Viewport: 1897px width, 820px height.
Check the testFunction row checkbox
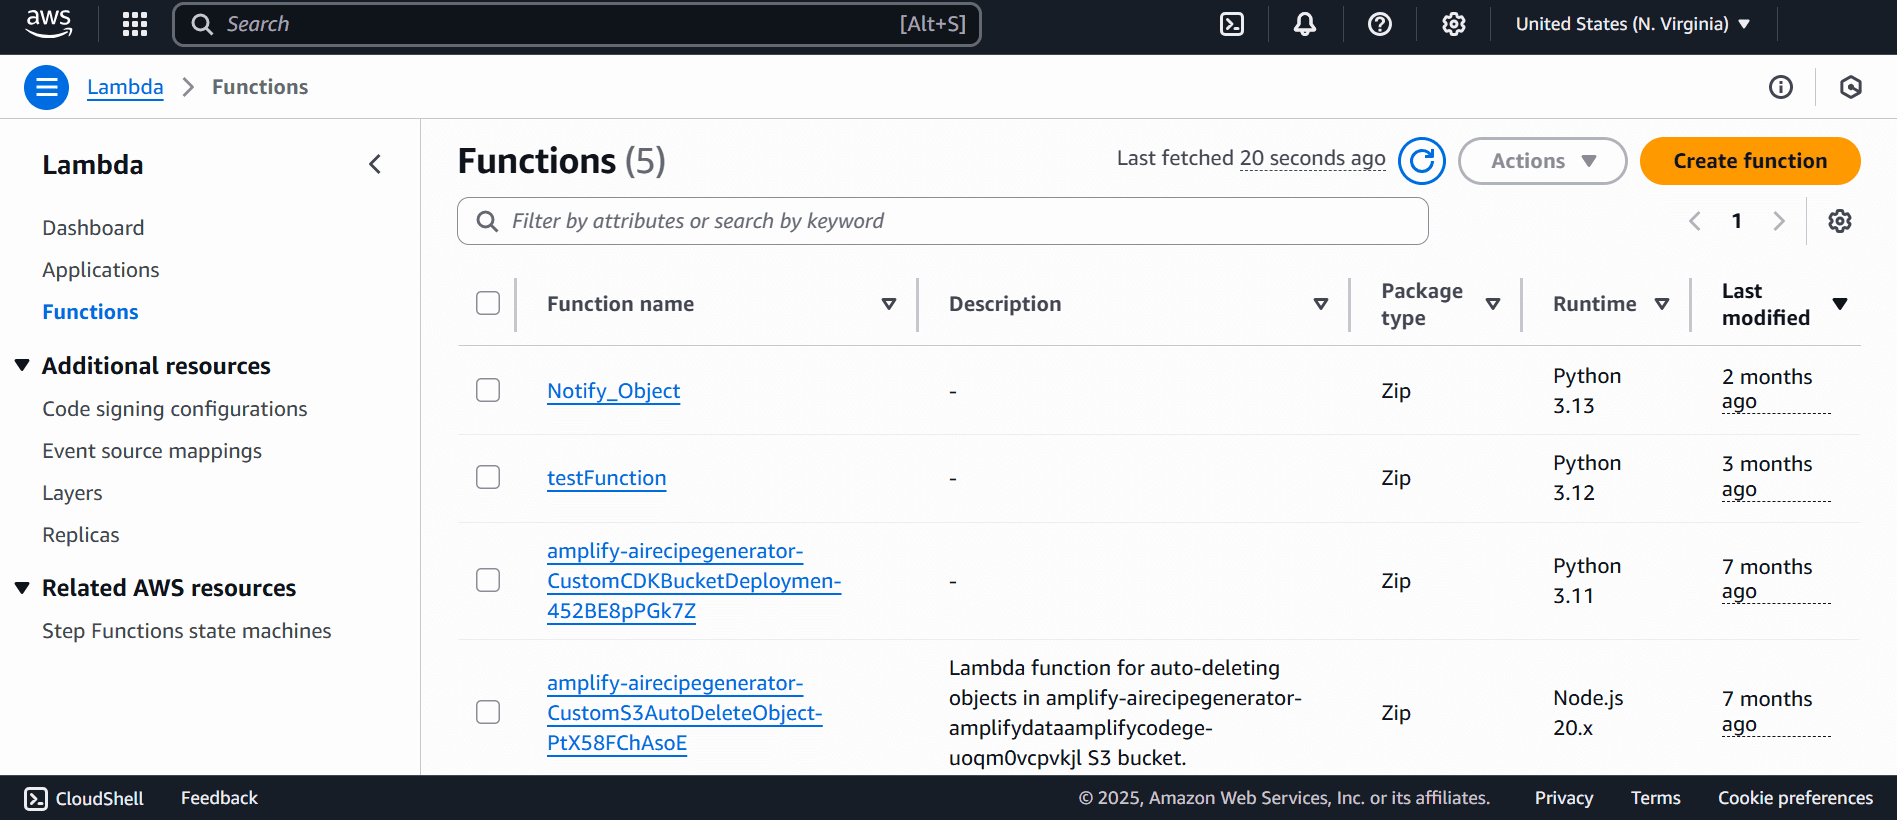pyautogui.click(x=488, y=477)
